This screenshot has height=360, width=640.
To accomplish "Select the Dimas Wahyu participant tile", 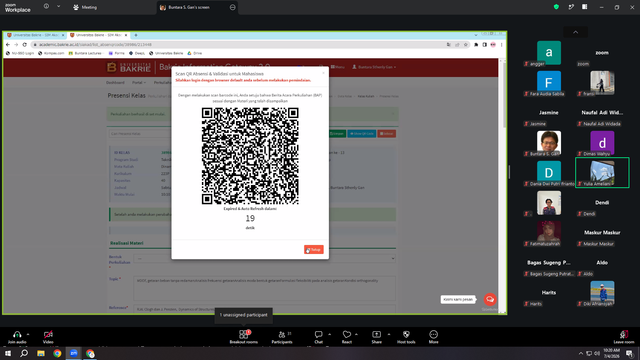I will click(602, 143).
